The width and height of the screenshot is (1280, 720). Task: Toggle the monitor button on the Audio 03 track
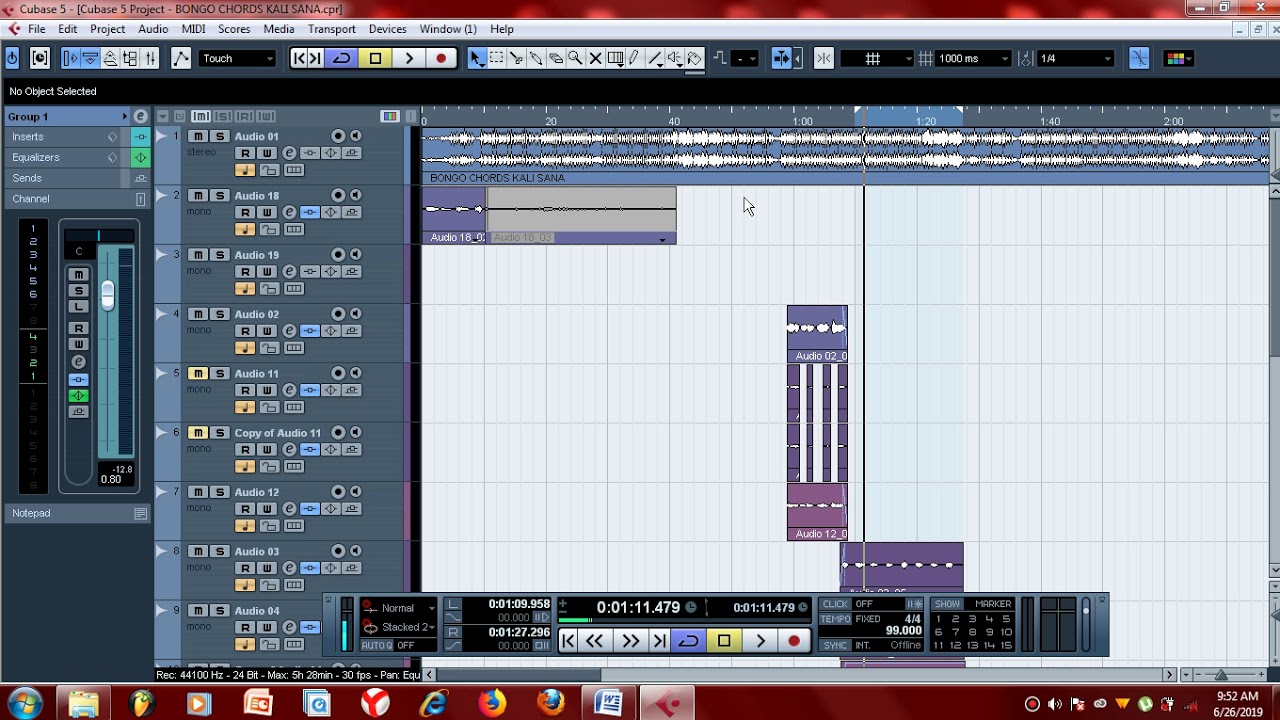(x=355, y=551)
